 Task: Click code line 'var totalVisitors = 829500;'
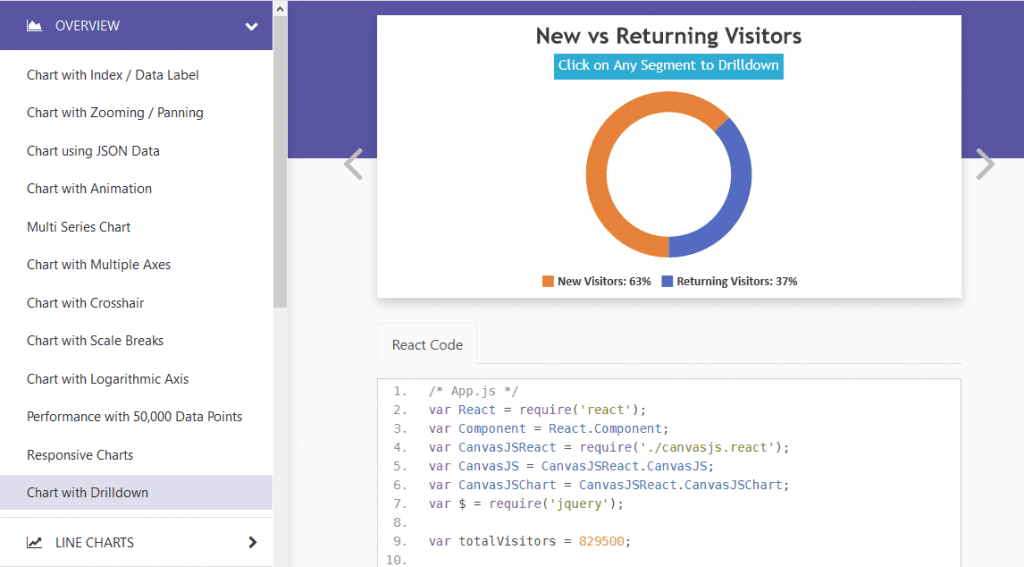point(530,541)
